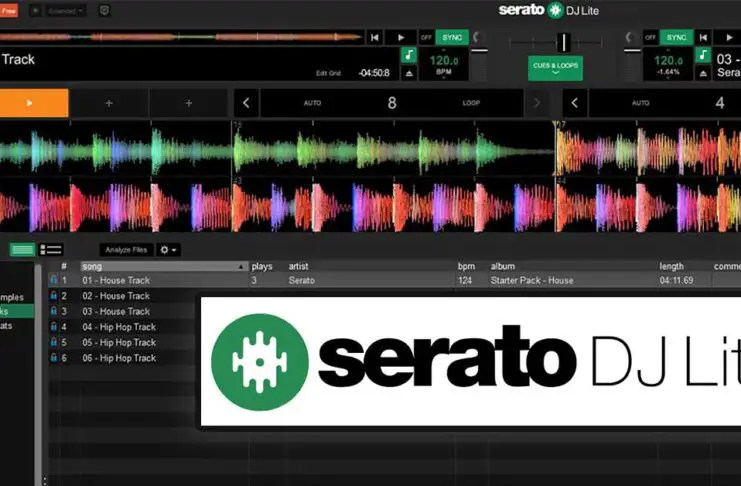Click the Analyze Files button
This screenshot has width=741, height=486.
pyautogui.click(x=126, y=250)
